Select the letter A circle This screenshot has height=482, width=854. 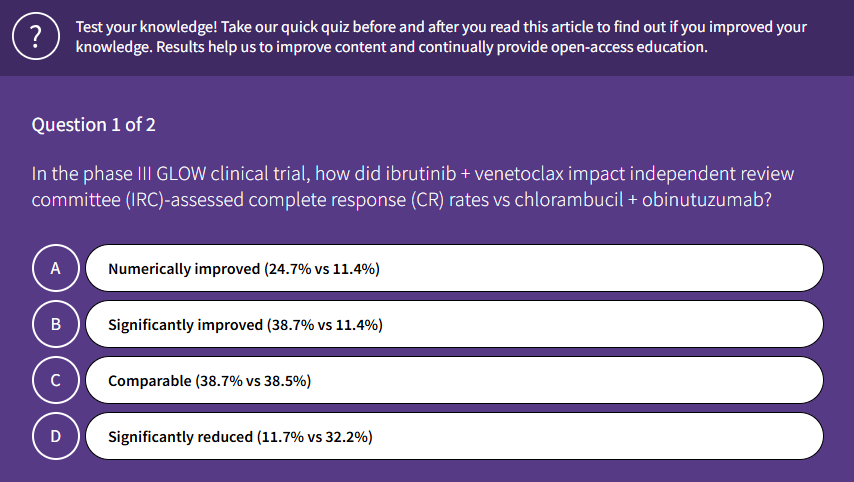point(56,268)
